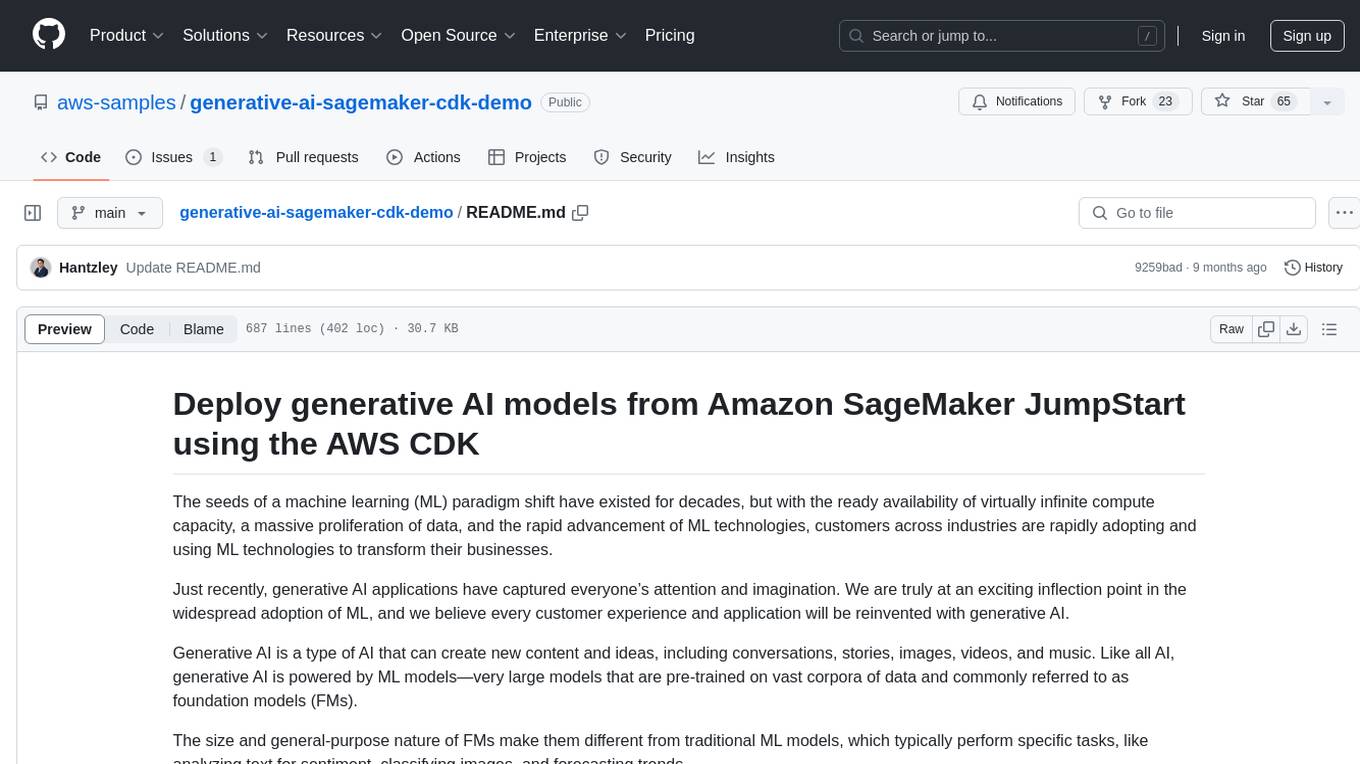Switch to the Issues tab
Viewport: 1360px width, 764px height.
(173, 157)
